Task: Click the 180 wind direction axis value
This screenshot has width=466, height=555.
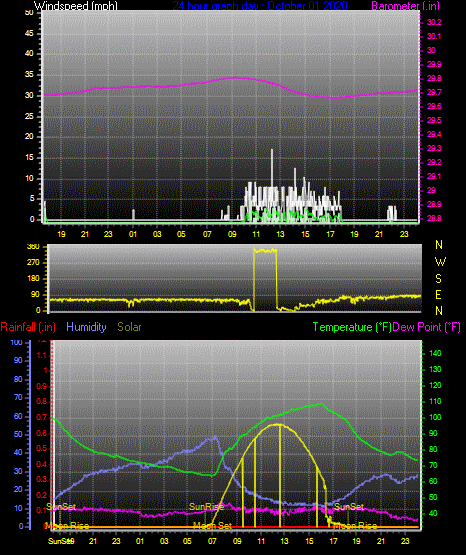Action: (33, 279)
